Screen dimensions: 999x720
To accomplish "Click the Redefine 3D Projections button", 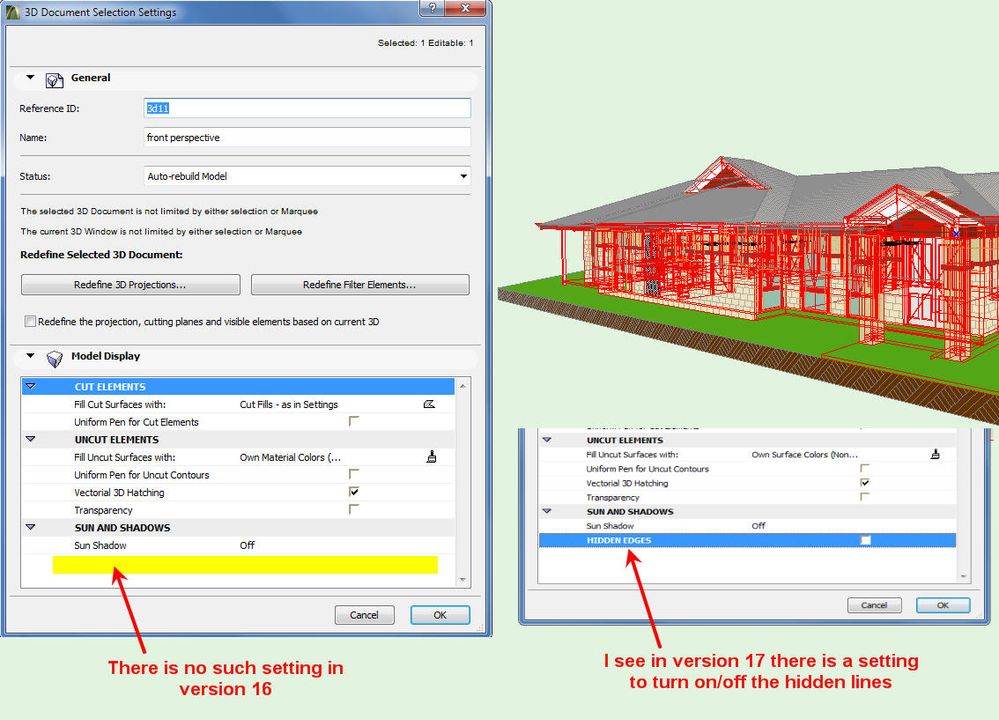I will tap(131, 285).
